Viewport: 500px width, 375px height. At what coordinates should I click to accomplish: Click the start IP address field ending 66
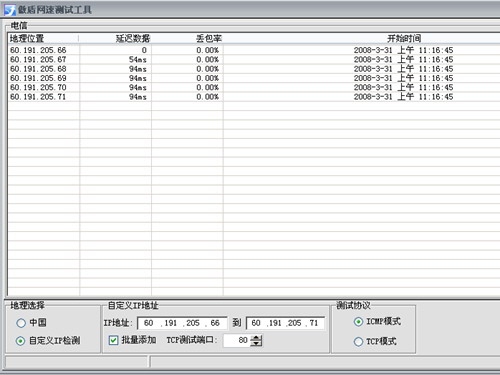click(x=182, y=323)
